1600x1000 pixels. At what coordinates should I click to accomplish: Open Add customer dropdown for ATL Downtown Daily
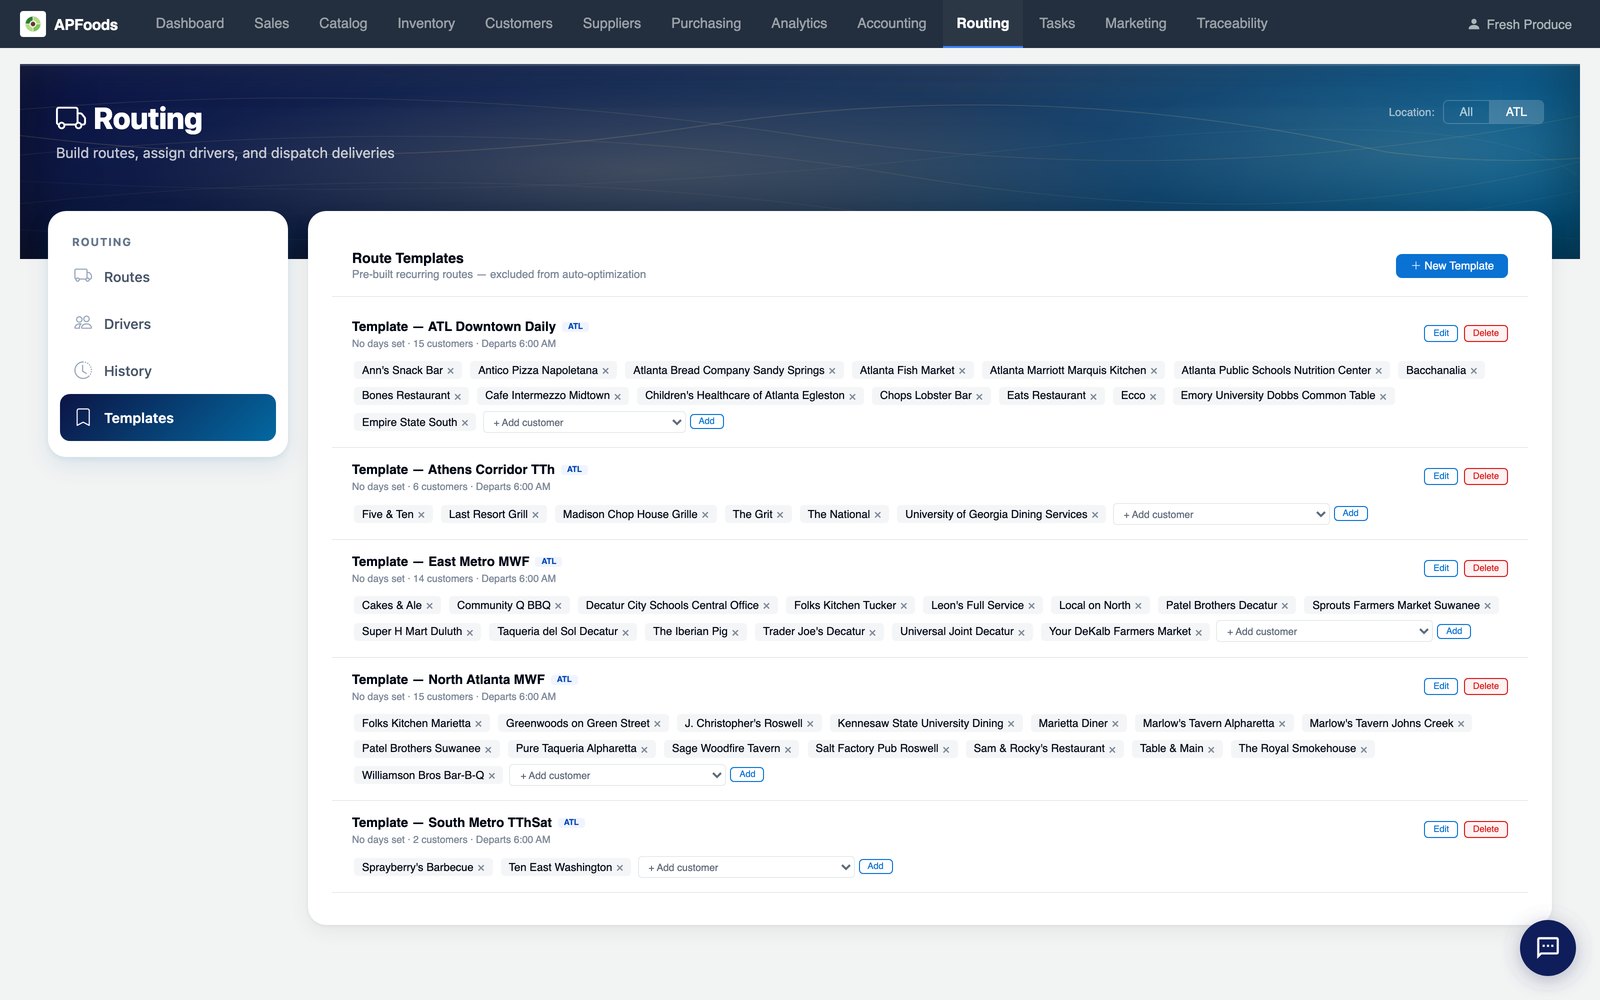click(585, 422)
